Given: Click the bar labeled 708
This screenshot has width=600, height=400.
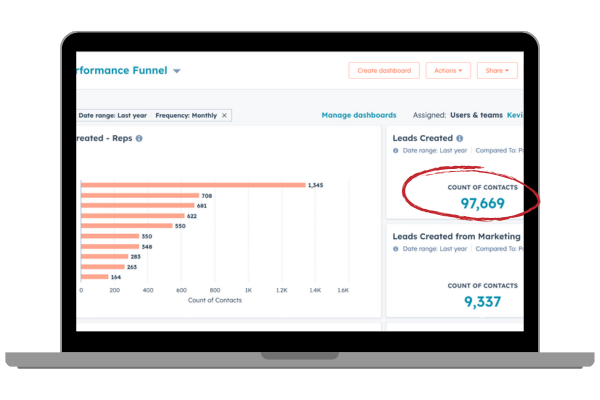Looking at the screenshot, I should point(140,196).
